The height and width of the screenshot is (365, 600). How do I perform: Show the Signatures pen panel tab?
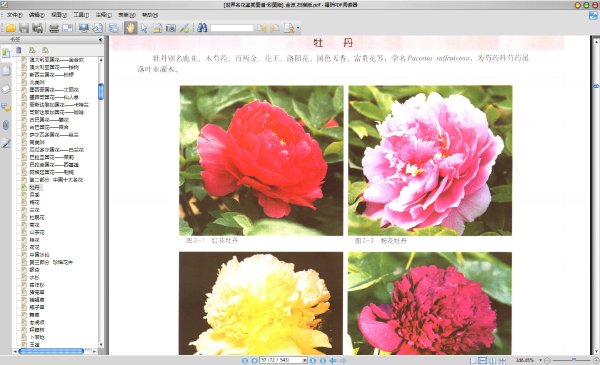[6, 143]
